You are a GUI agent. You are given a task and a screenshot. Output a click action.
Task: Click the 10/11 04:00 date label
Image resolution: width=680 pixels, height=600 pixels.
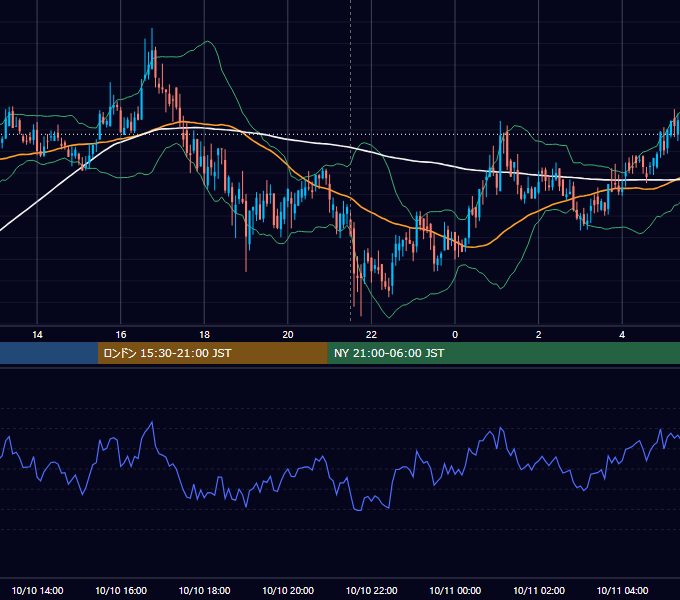coord(622,590)
